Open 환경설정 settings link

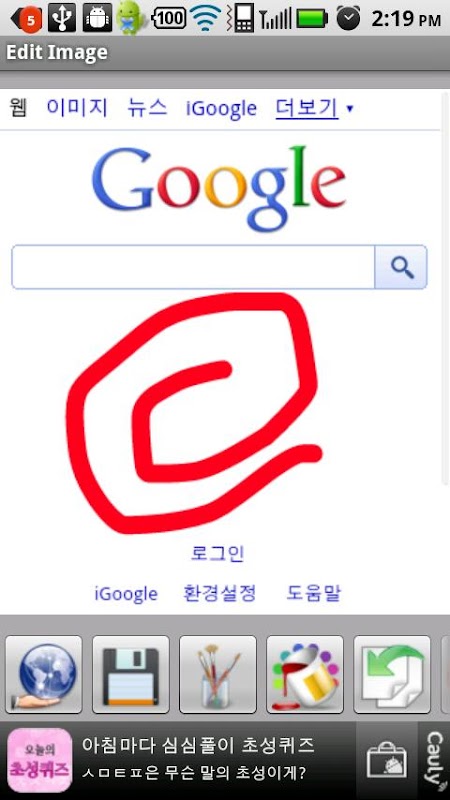pyautogui.click(x=219, y=593)
